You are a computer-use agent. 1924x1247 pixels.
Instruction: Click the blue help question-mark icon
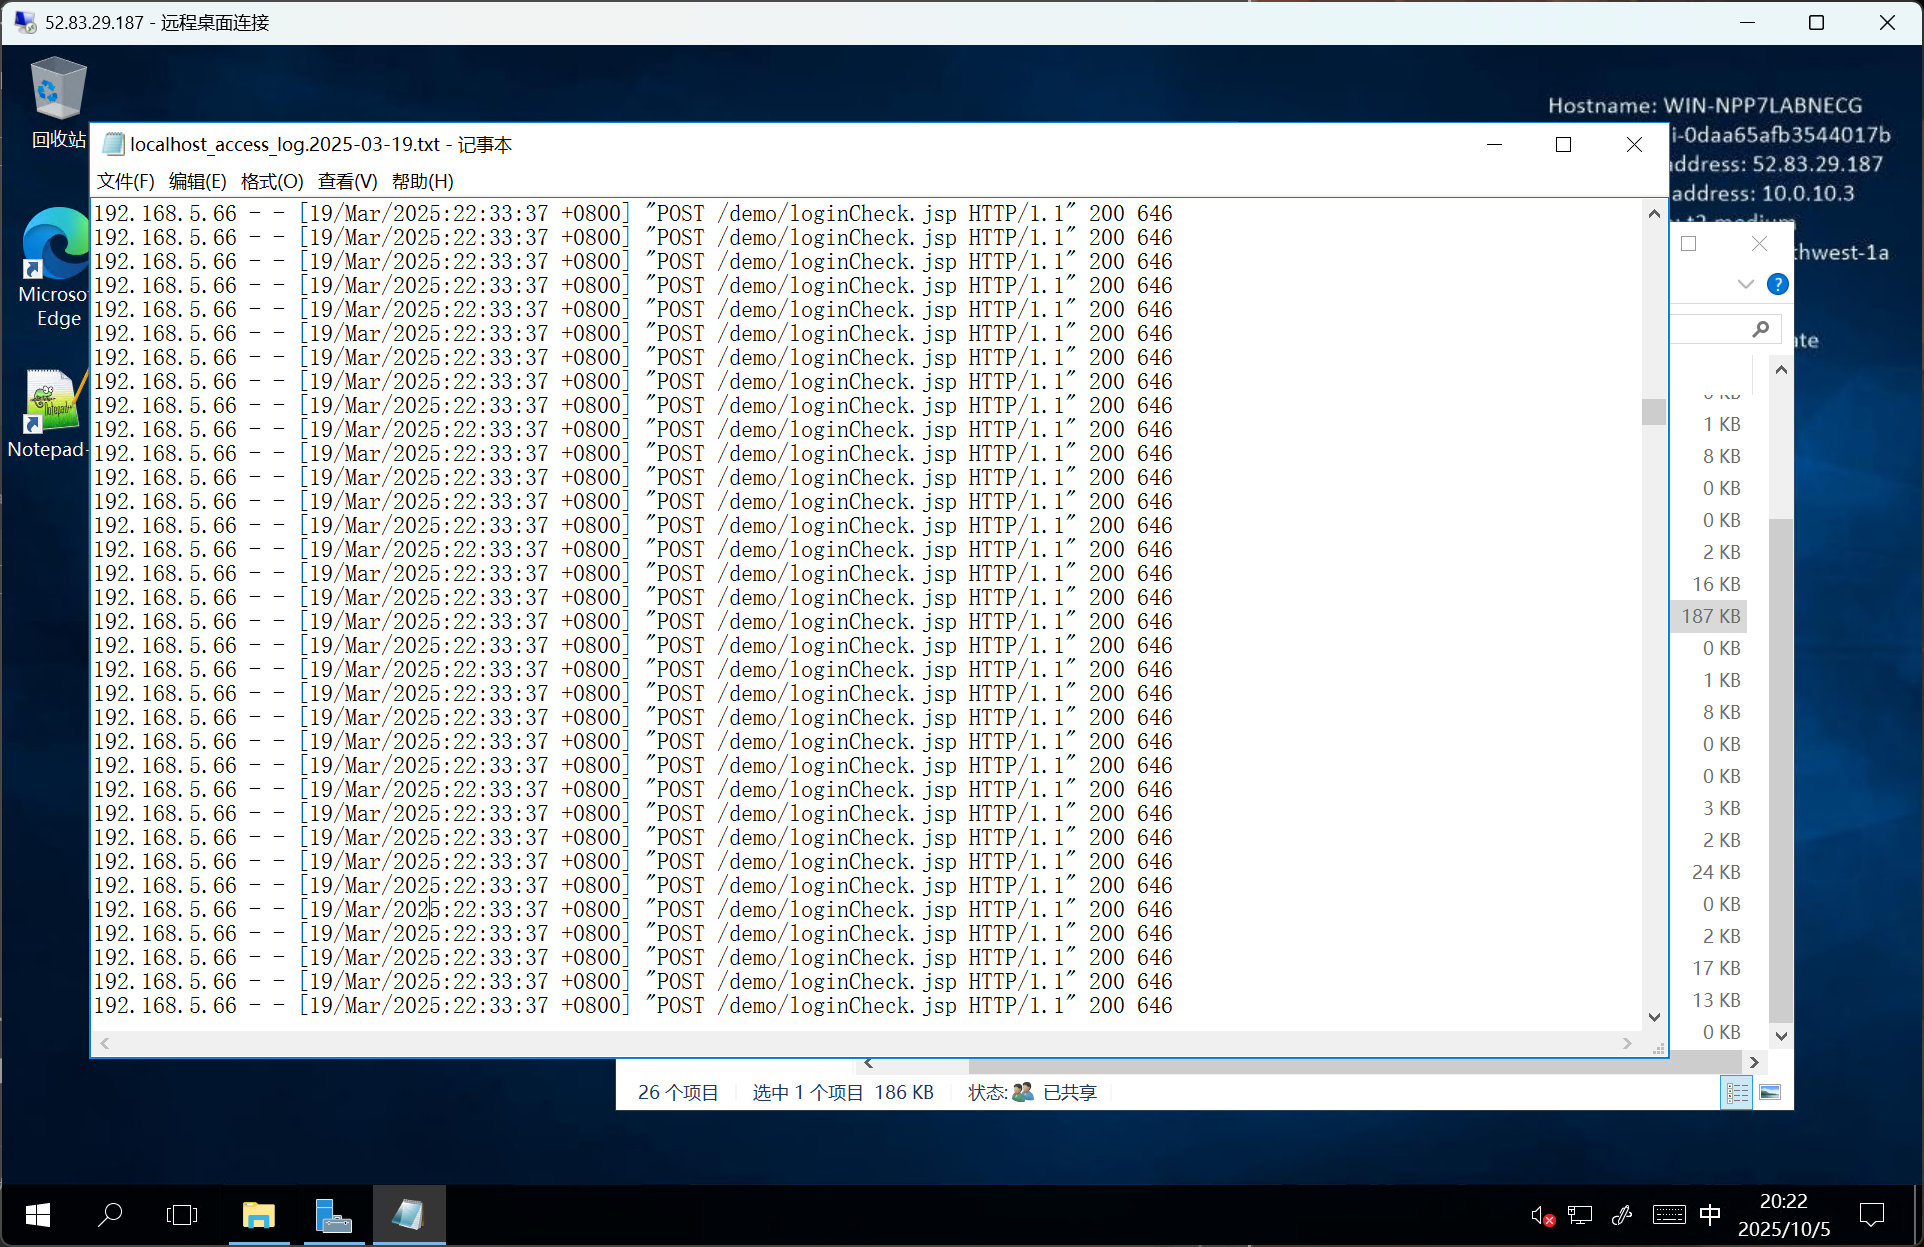coord(1777,284)
